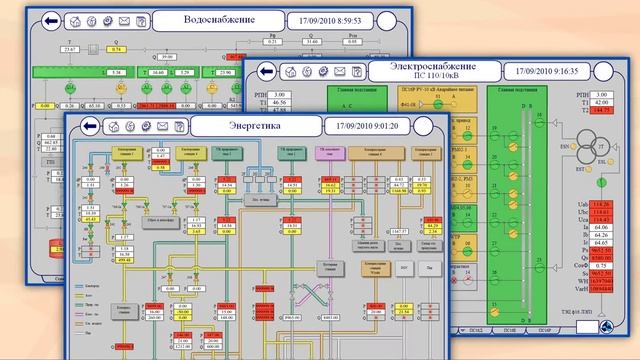Select the value 8965.00 in Энергетика
Screen dimensions: 640x360
[292, 317]
